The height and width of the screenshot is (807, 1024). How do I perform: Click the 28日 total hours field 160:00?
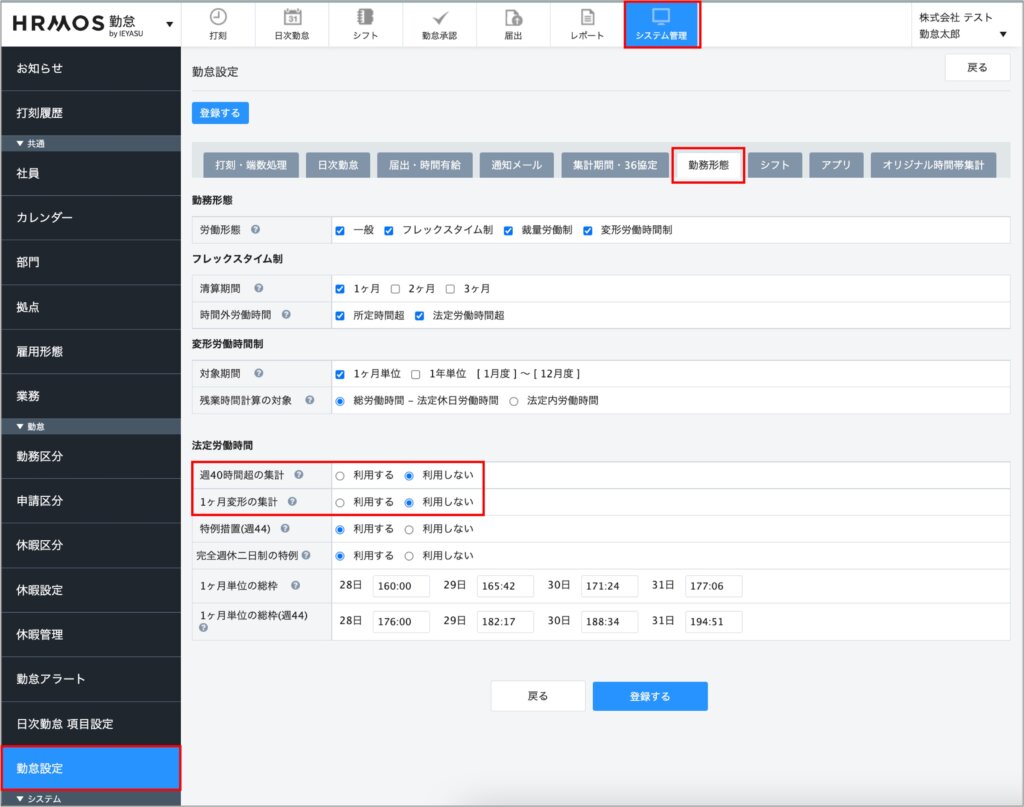pyautogui.click(x=400, y=586)
